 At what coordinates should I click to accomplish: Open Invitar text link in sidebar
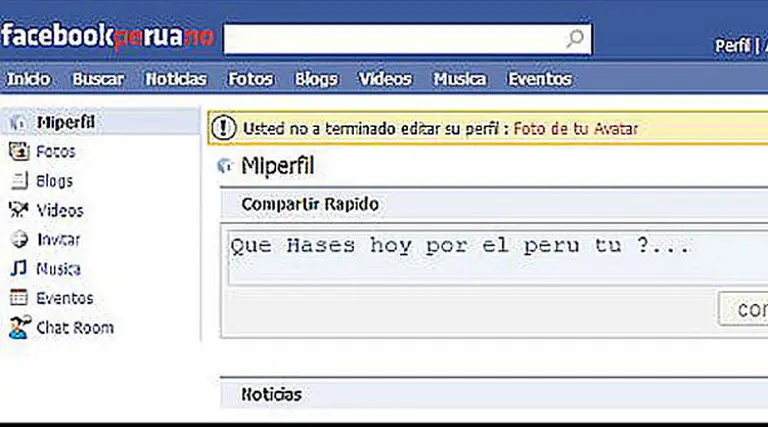point(58,239)
